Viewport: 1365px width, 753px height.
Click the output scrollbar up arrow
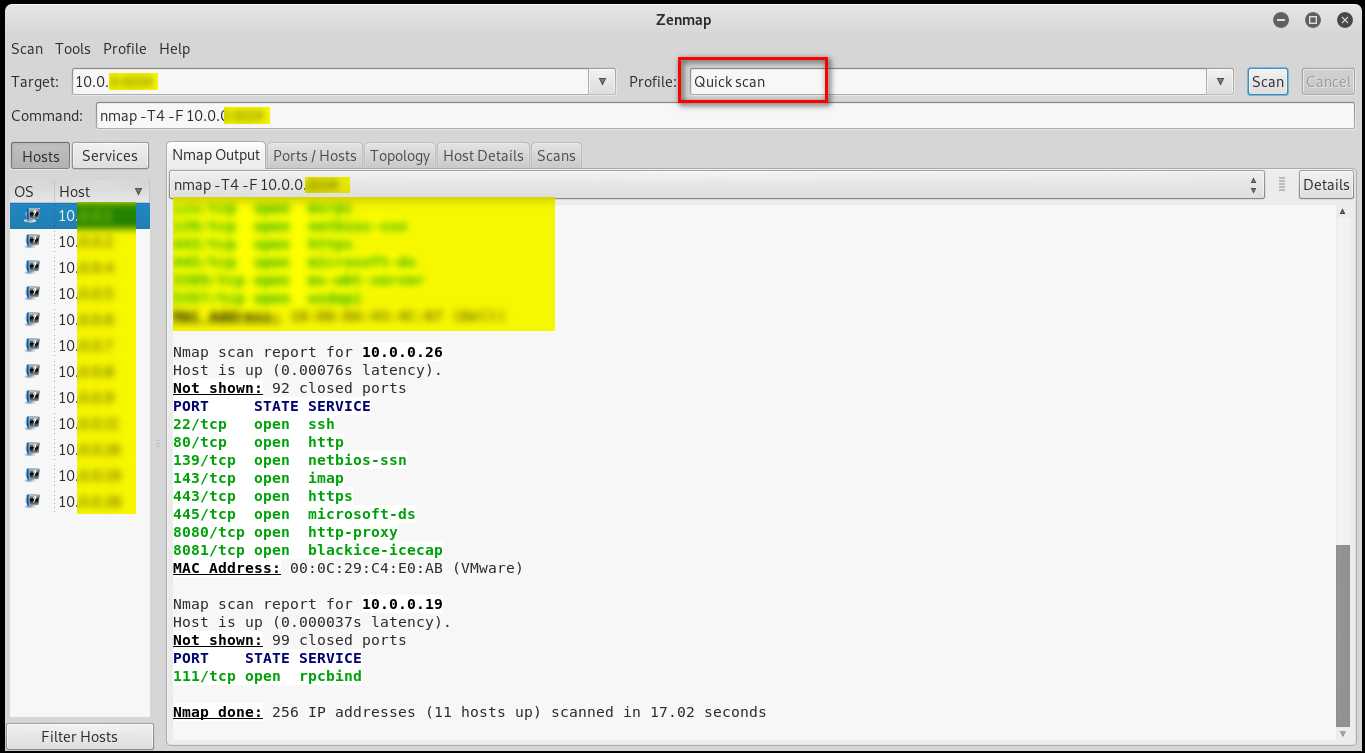1343,211
